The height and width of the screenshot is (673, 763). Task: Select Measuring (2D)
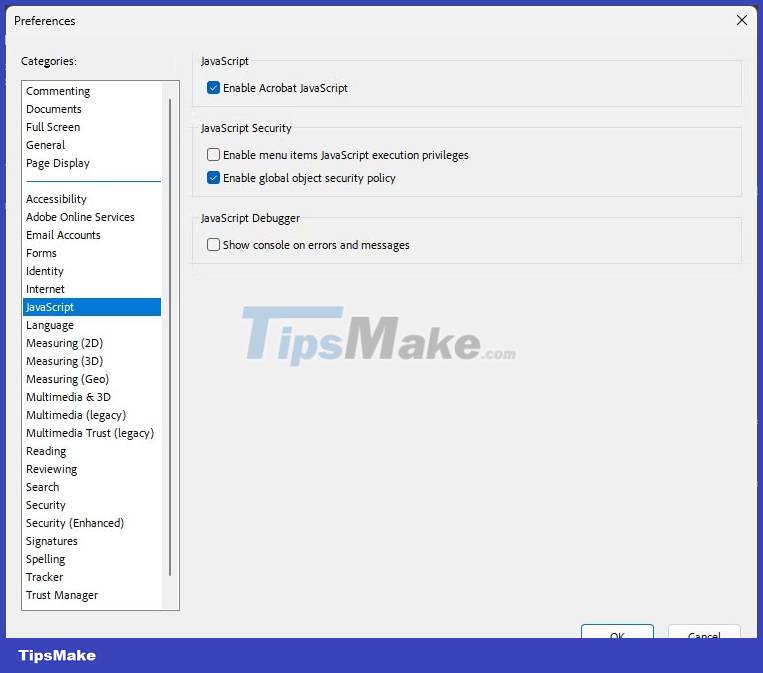coord(92,343)
